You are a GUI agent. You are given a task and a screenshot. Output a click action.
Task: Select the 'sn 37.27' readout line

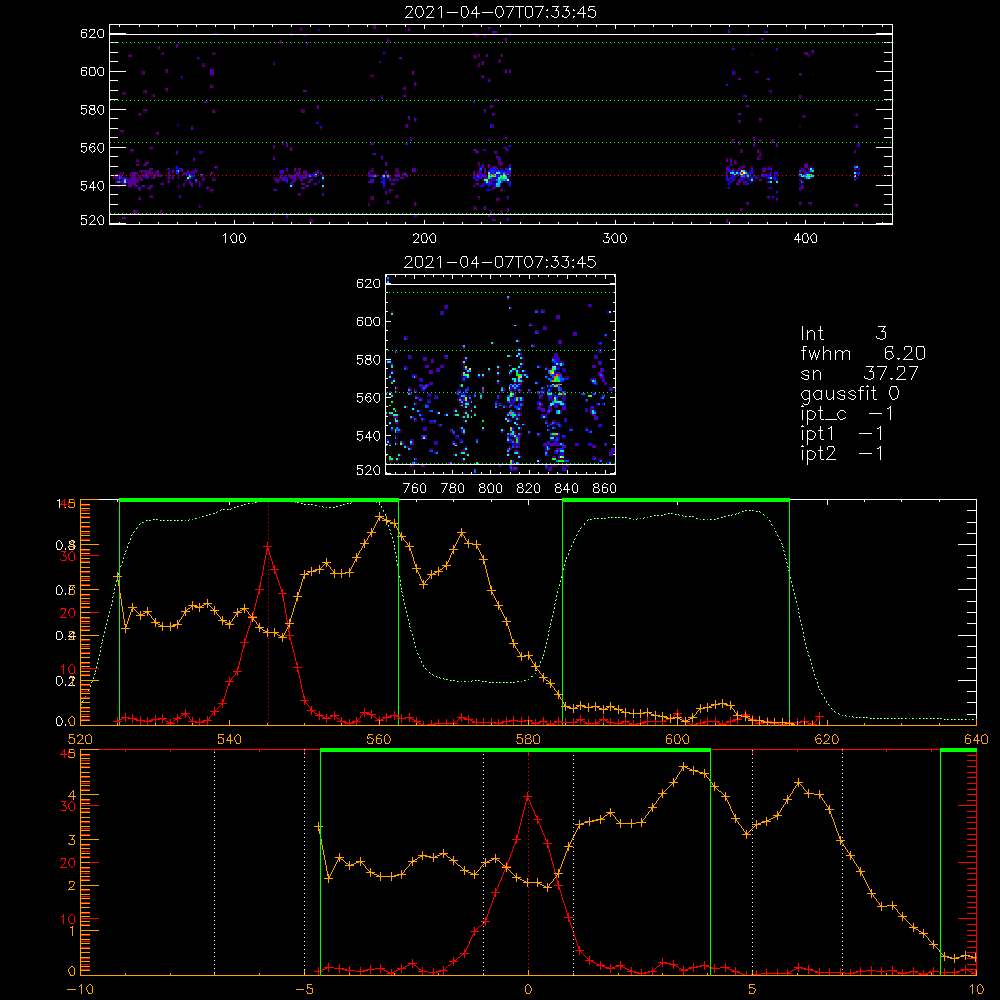(859, 373)
